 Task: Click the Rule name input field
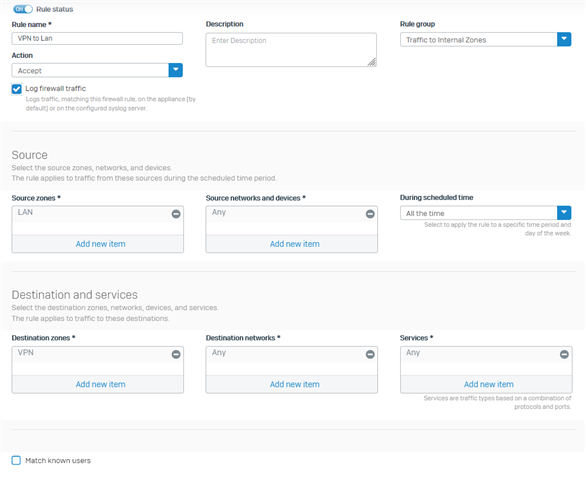[97, 39]
